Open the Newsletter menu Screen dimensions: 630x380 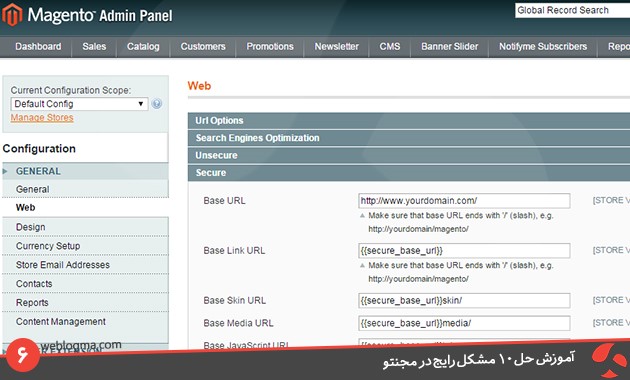tap(336, 47)
